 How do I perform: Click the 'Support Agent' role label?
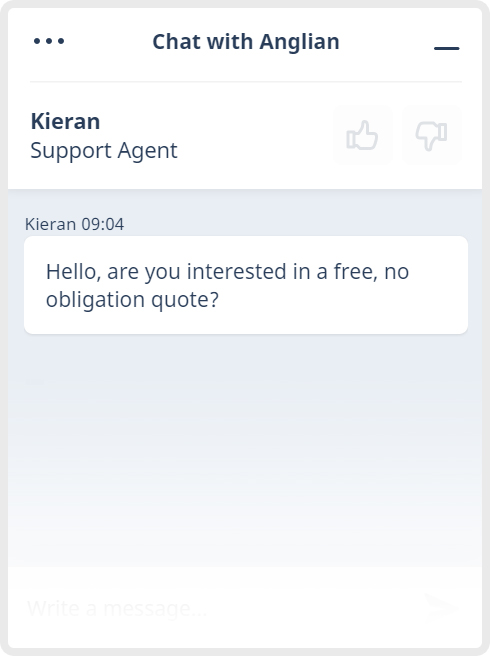coord(104,151)
